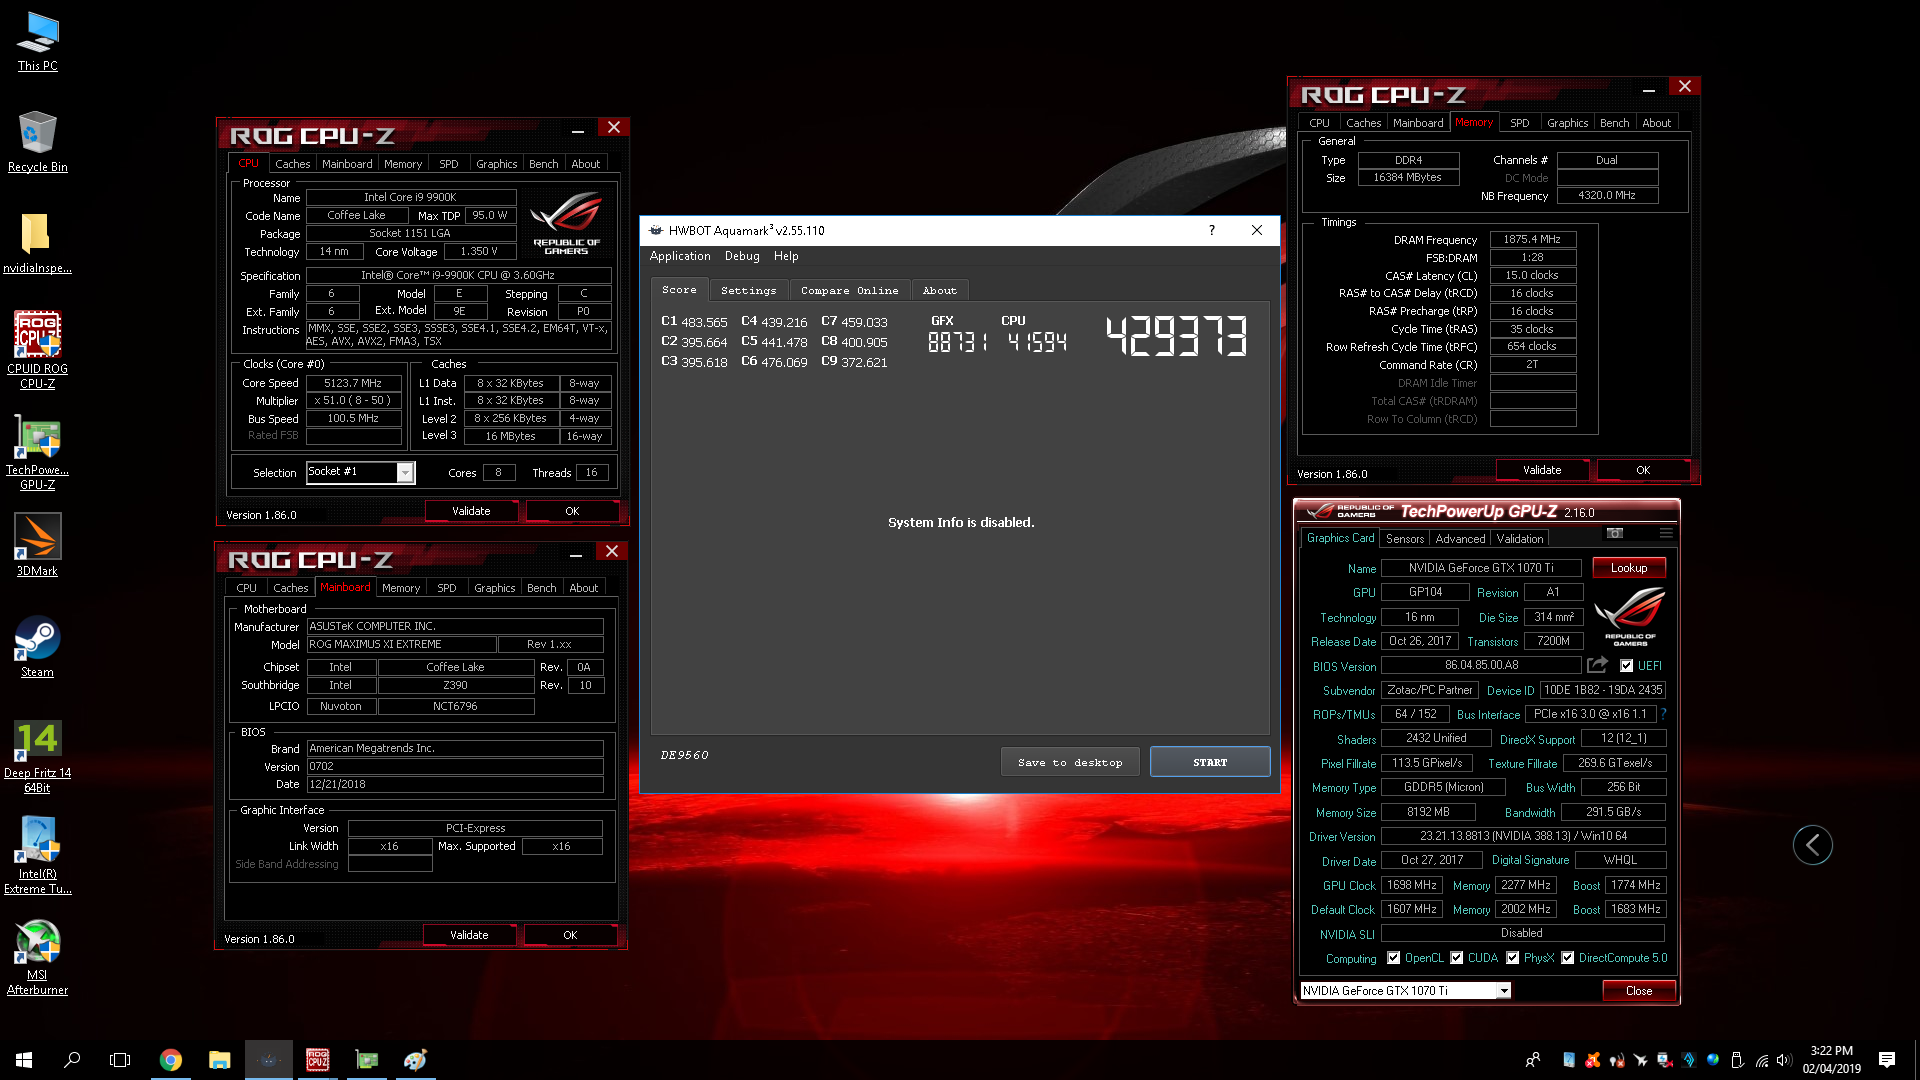The image size is (1920, 1080).
Task: Click Lookup button in GPU-Z
Action: pos(1629,568)
